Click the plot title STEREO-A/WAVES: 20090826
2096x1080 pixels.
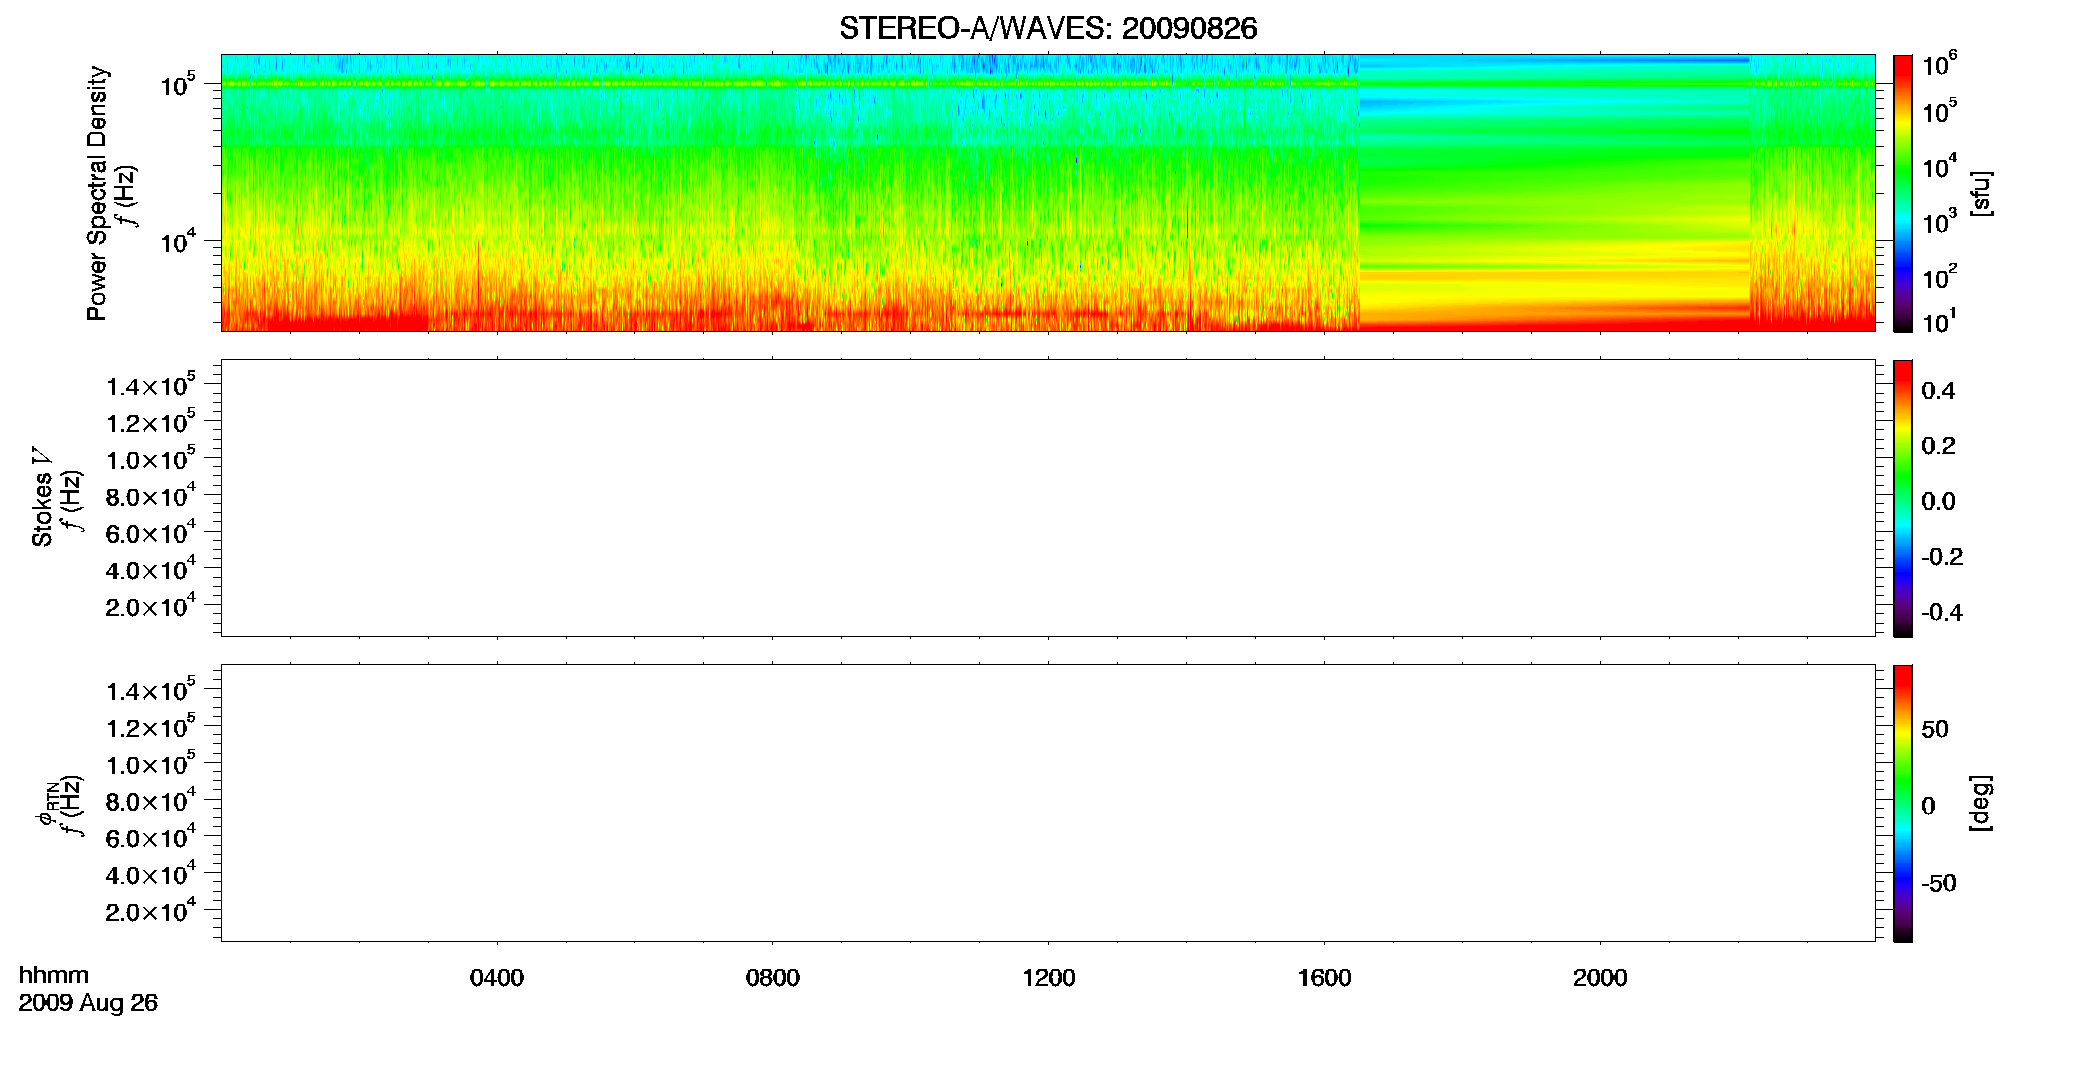click(x=1048, y=28)
